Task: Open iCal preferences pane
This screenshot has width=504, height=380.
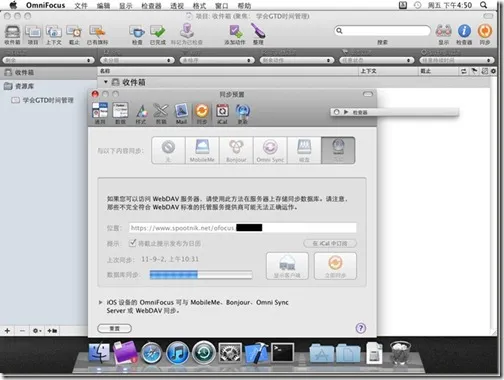Action: click(x=222, y=113)
